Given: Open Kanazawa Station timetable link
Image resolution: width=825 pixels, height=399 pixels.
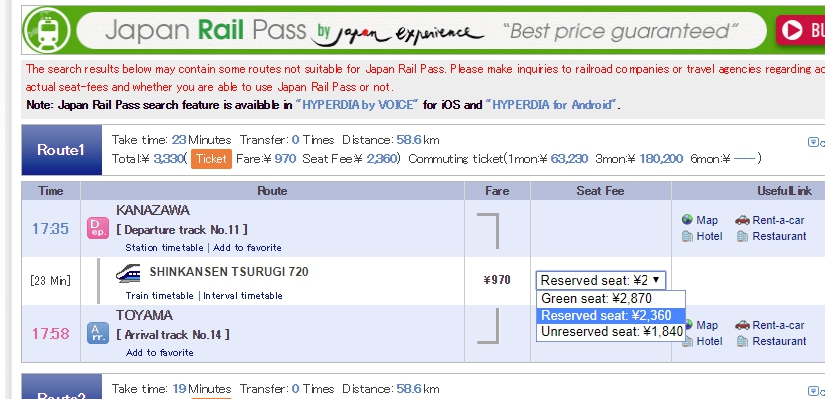Looking at the screenshot, I should pos(164,247).
